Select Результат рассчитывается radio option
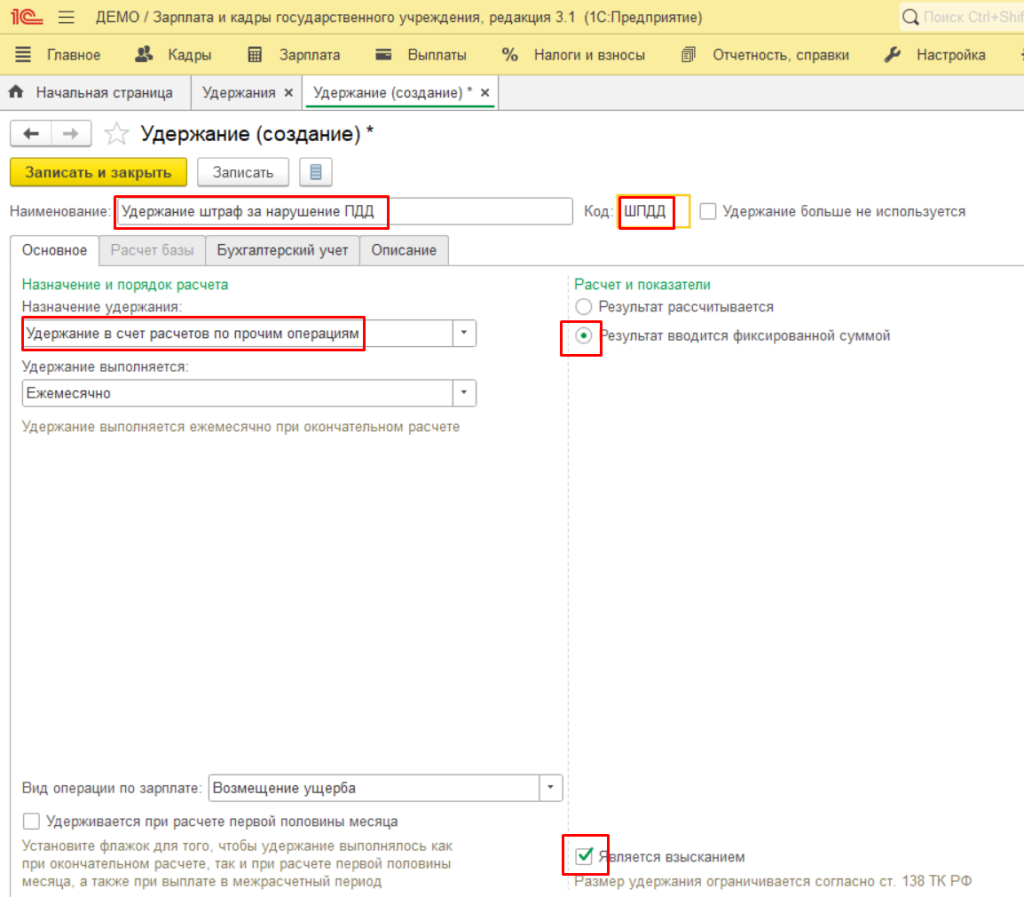 pos(584,307)
